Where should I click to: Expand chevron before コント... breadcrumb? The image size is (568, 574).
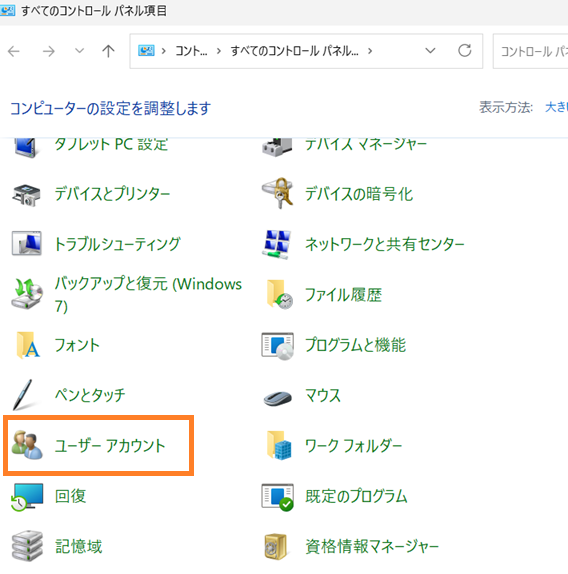164,51
